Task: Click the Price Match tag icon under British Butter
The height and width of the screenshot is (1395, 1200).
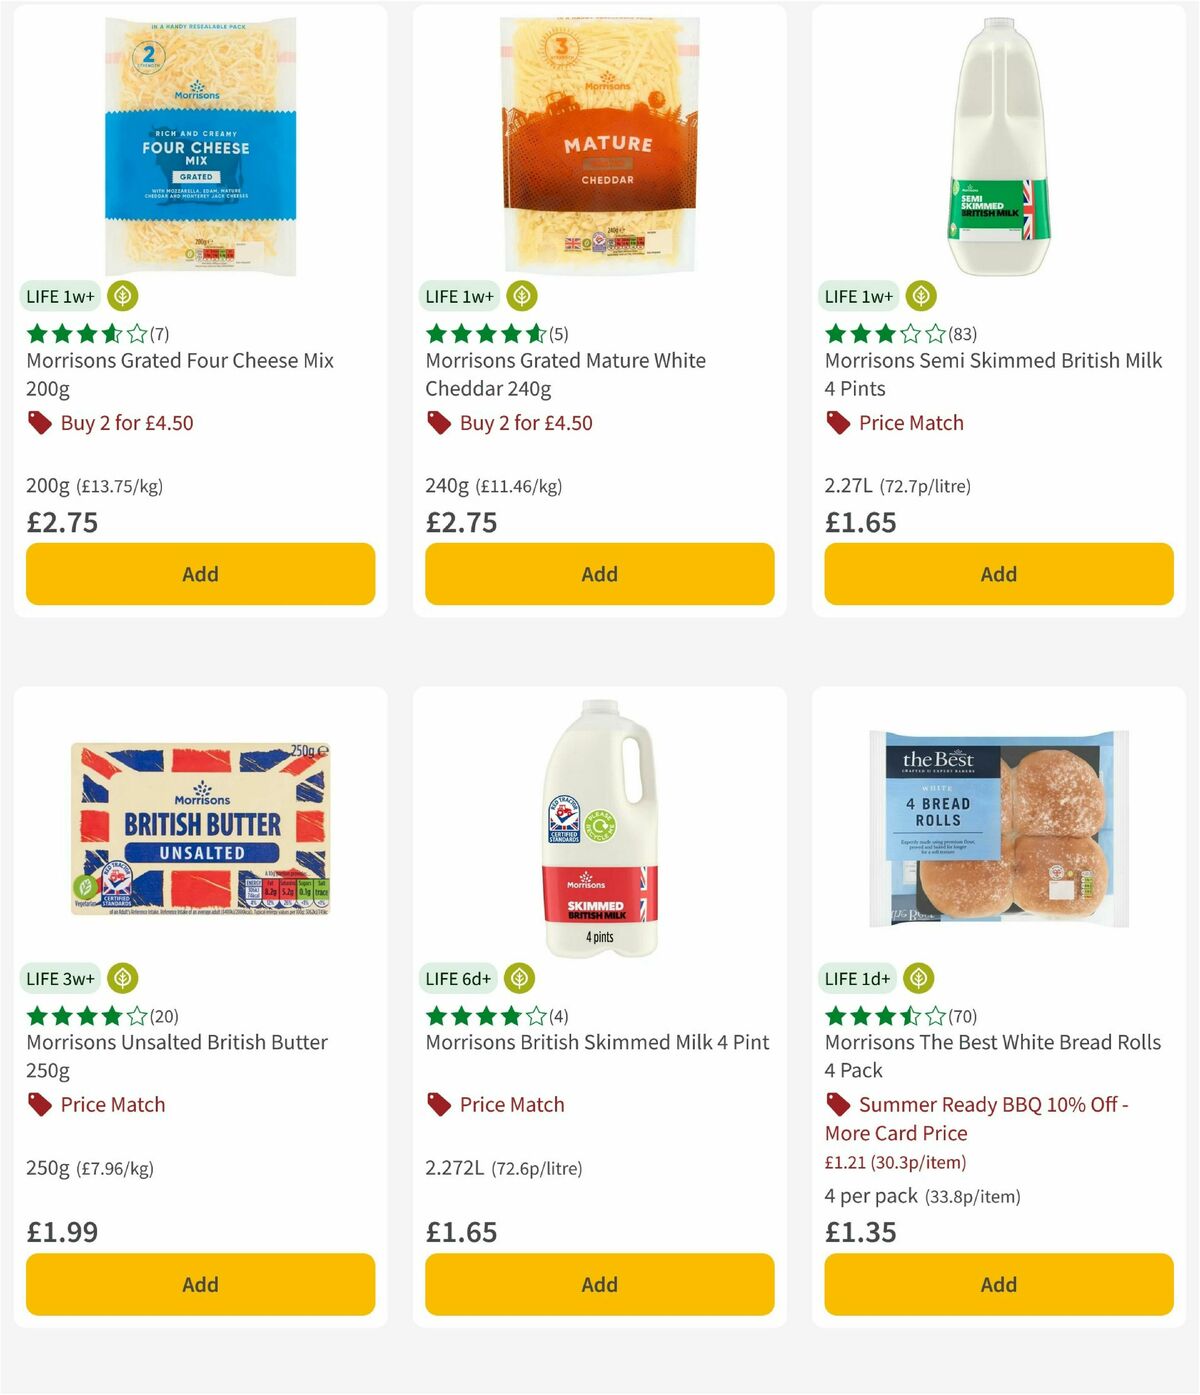Action: click(38, 1105)
